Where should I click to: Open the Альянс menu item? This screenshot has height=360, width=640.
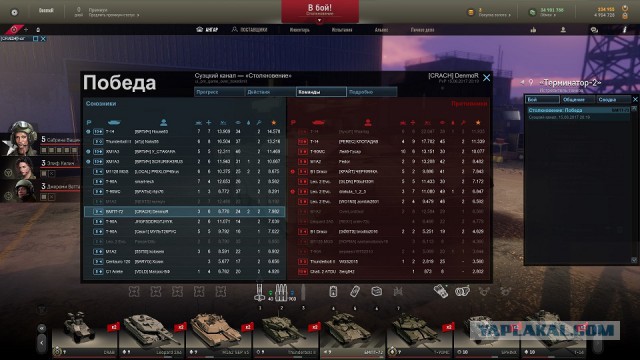tap(381, 30)
